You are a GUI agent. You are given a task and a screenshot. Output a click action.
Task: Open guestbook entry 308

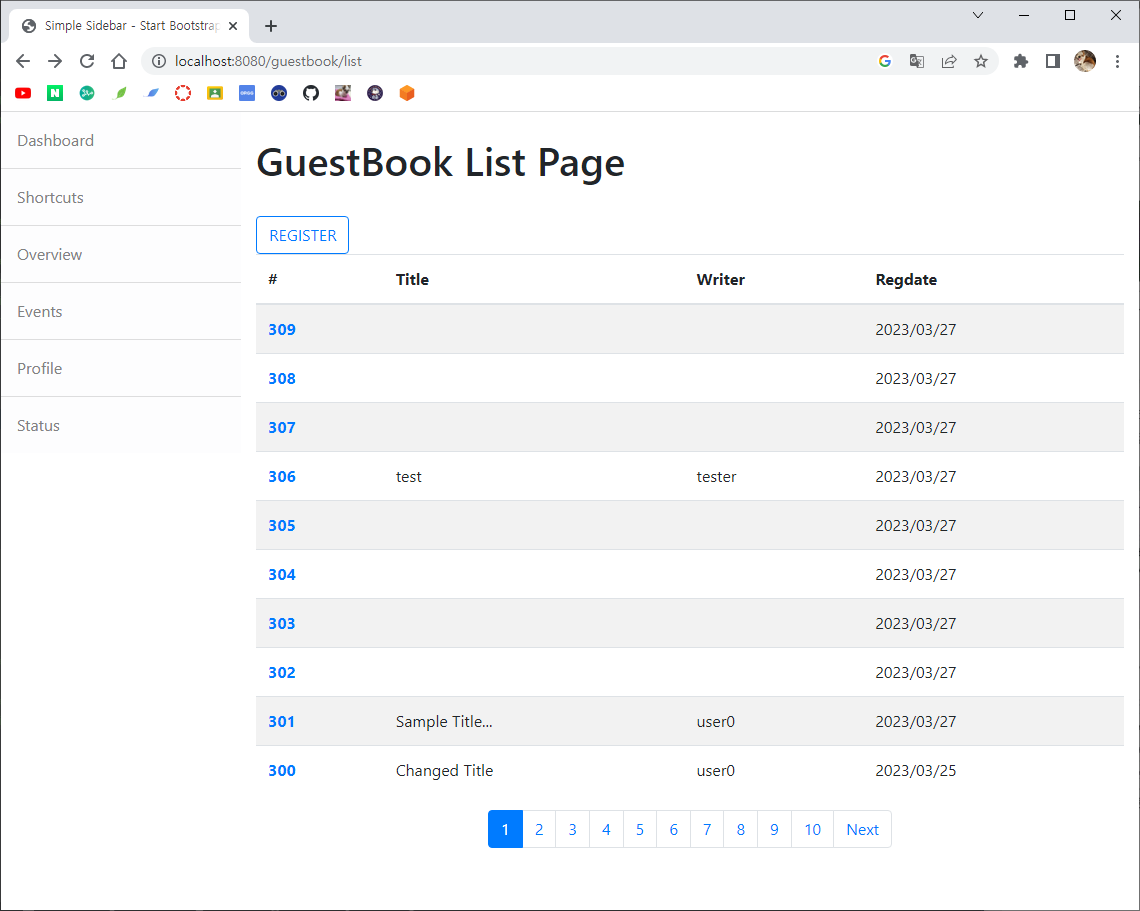pos(282,379)
